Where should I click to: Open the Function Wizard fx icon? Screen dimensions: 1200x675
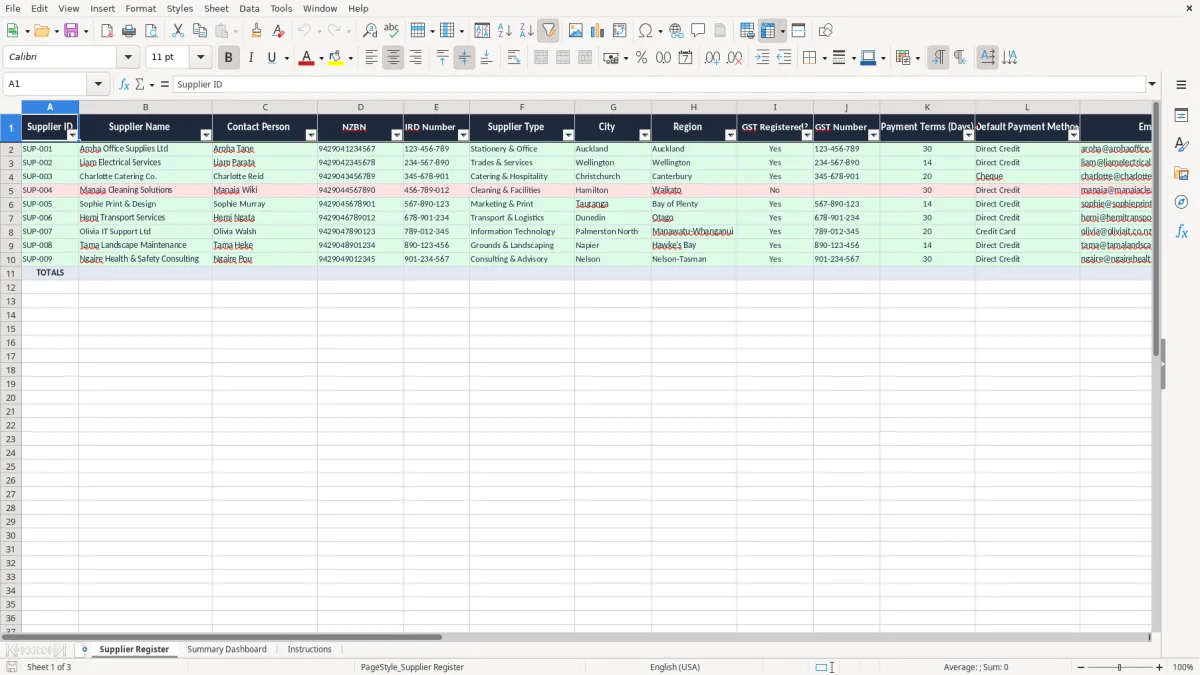(x=124, y=84)
